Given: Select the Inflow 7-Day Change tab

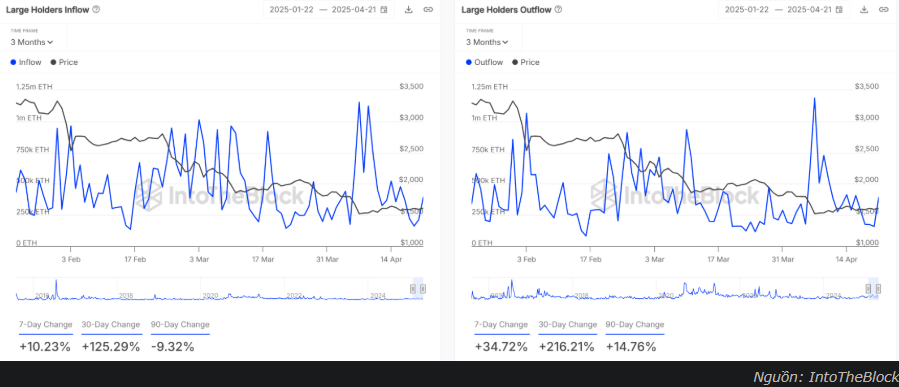Looking at the screenshot, I should 46,325.
